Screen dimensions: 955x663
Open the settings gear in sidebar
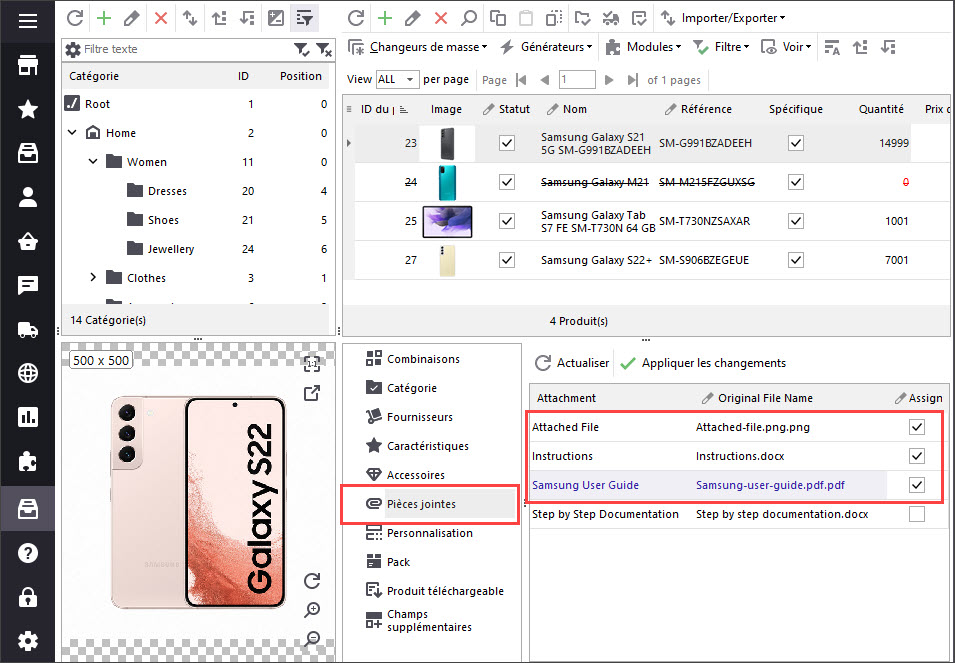(27, 640)
